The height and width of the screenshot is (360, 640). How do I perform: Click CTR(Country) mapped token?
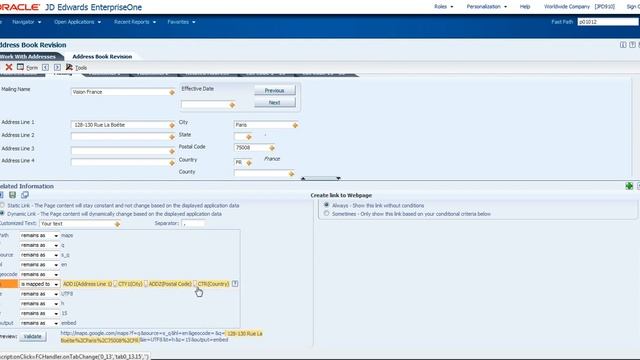[x=213, y=284]
